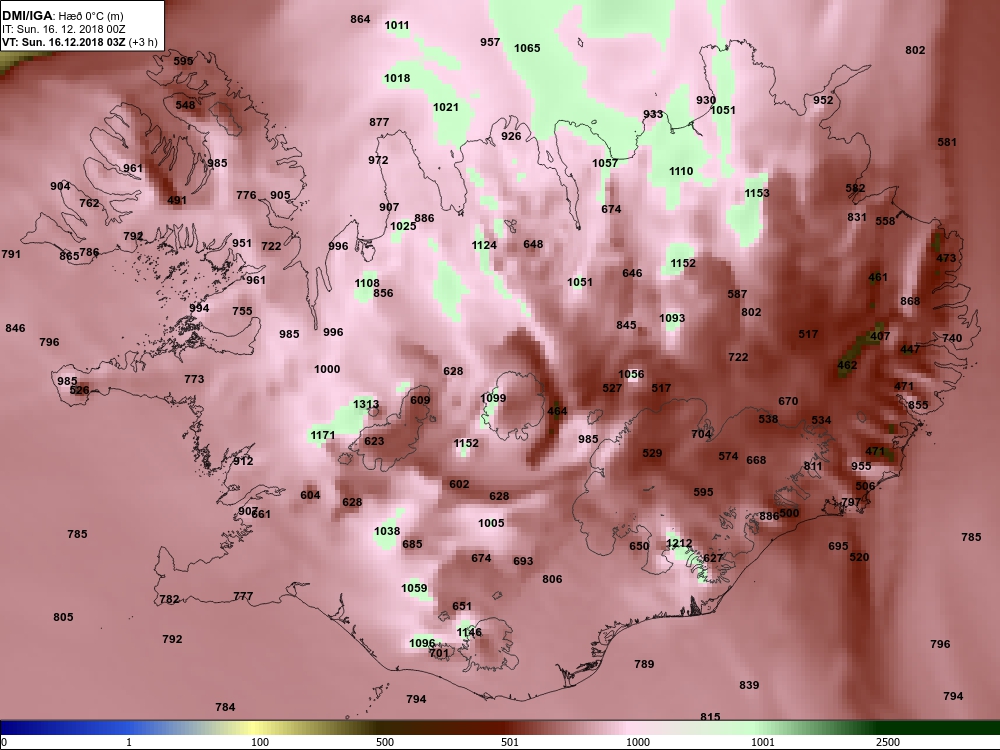Click the 805 value in southwest sea

pyautogui.click(x=63, y=617)
